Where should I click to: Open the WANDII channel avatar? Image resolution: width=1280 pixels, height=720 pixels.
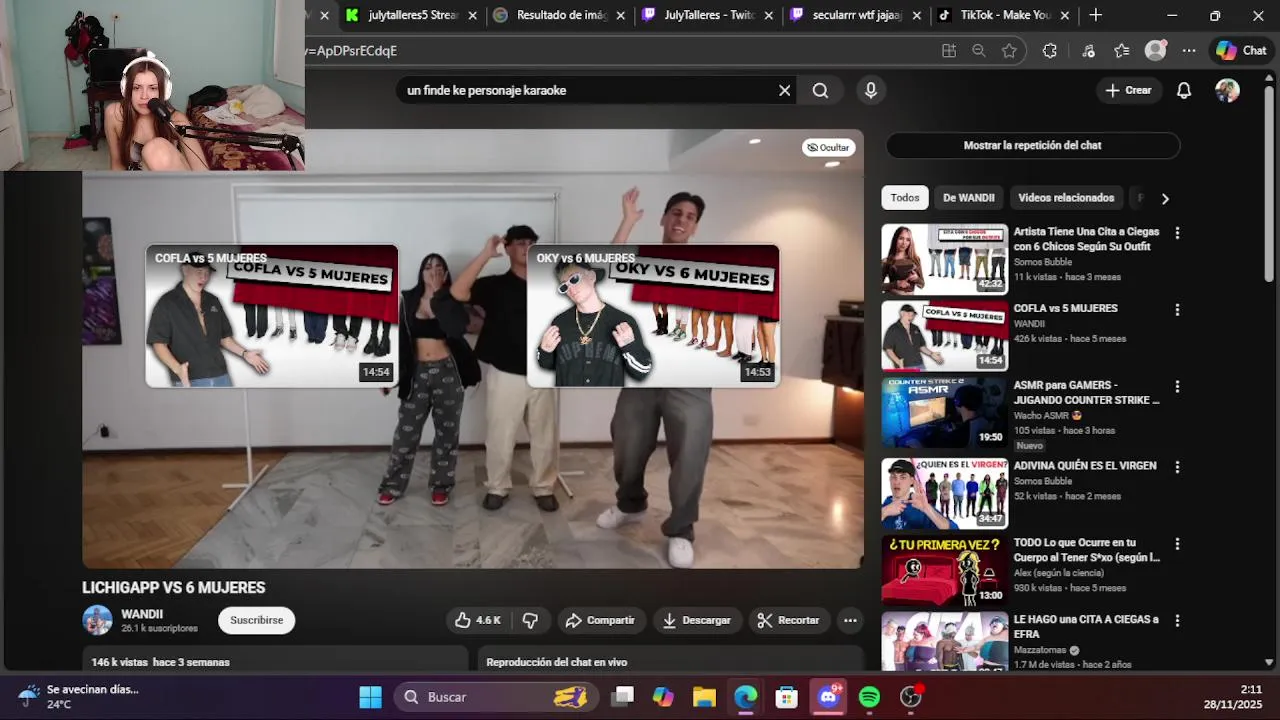pos(98,620)
